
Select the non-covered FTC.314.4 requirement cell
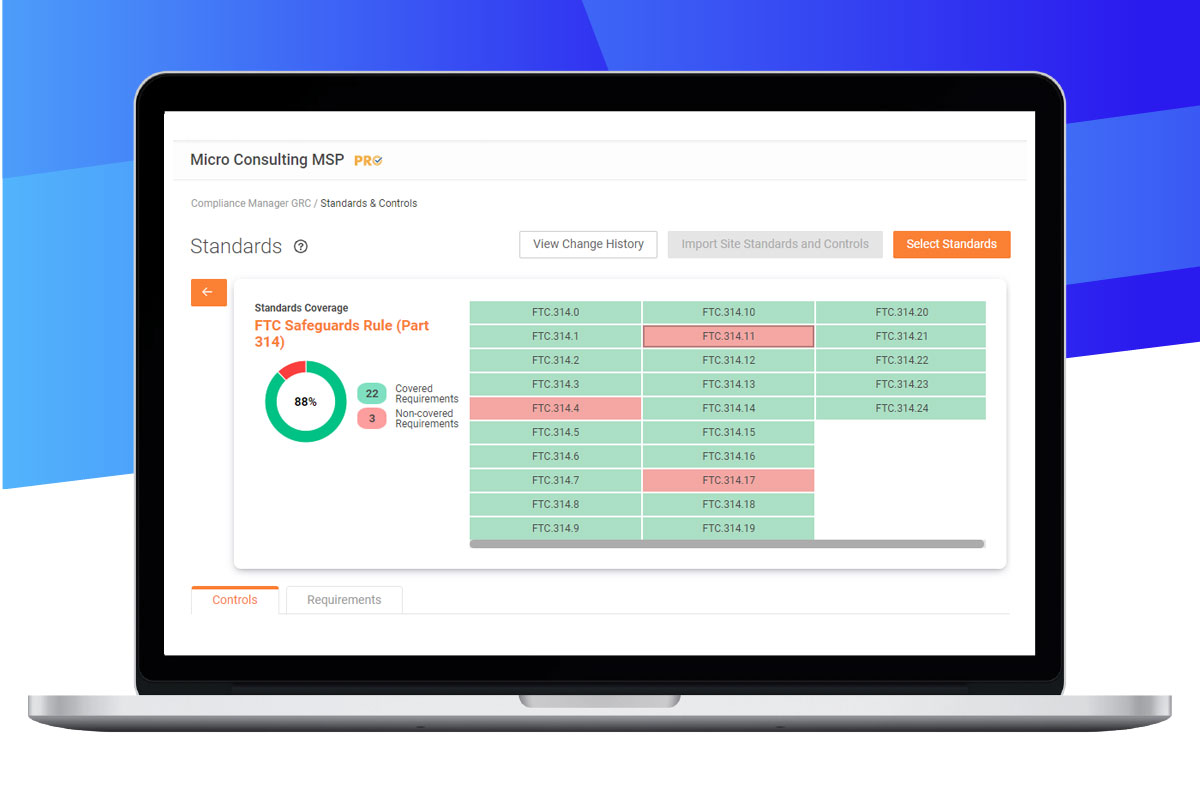(555, 408)
